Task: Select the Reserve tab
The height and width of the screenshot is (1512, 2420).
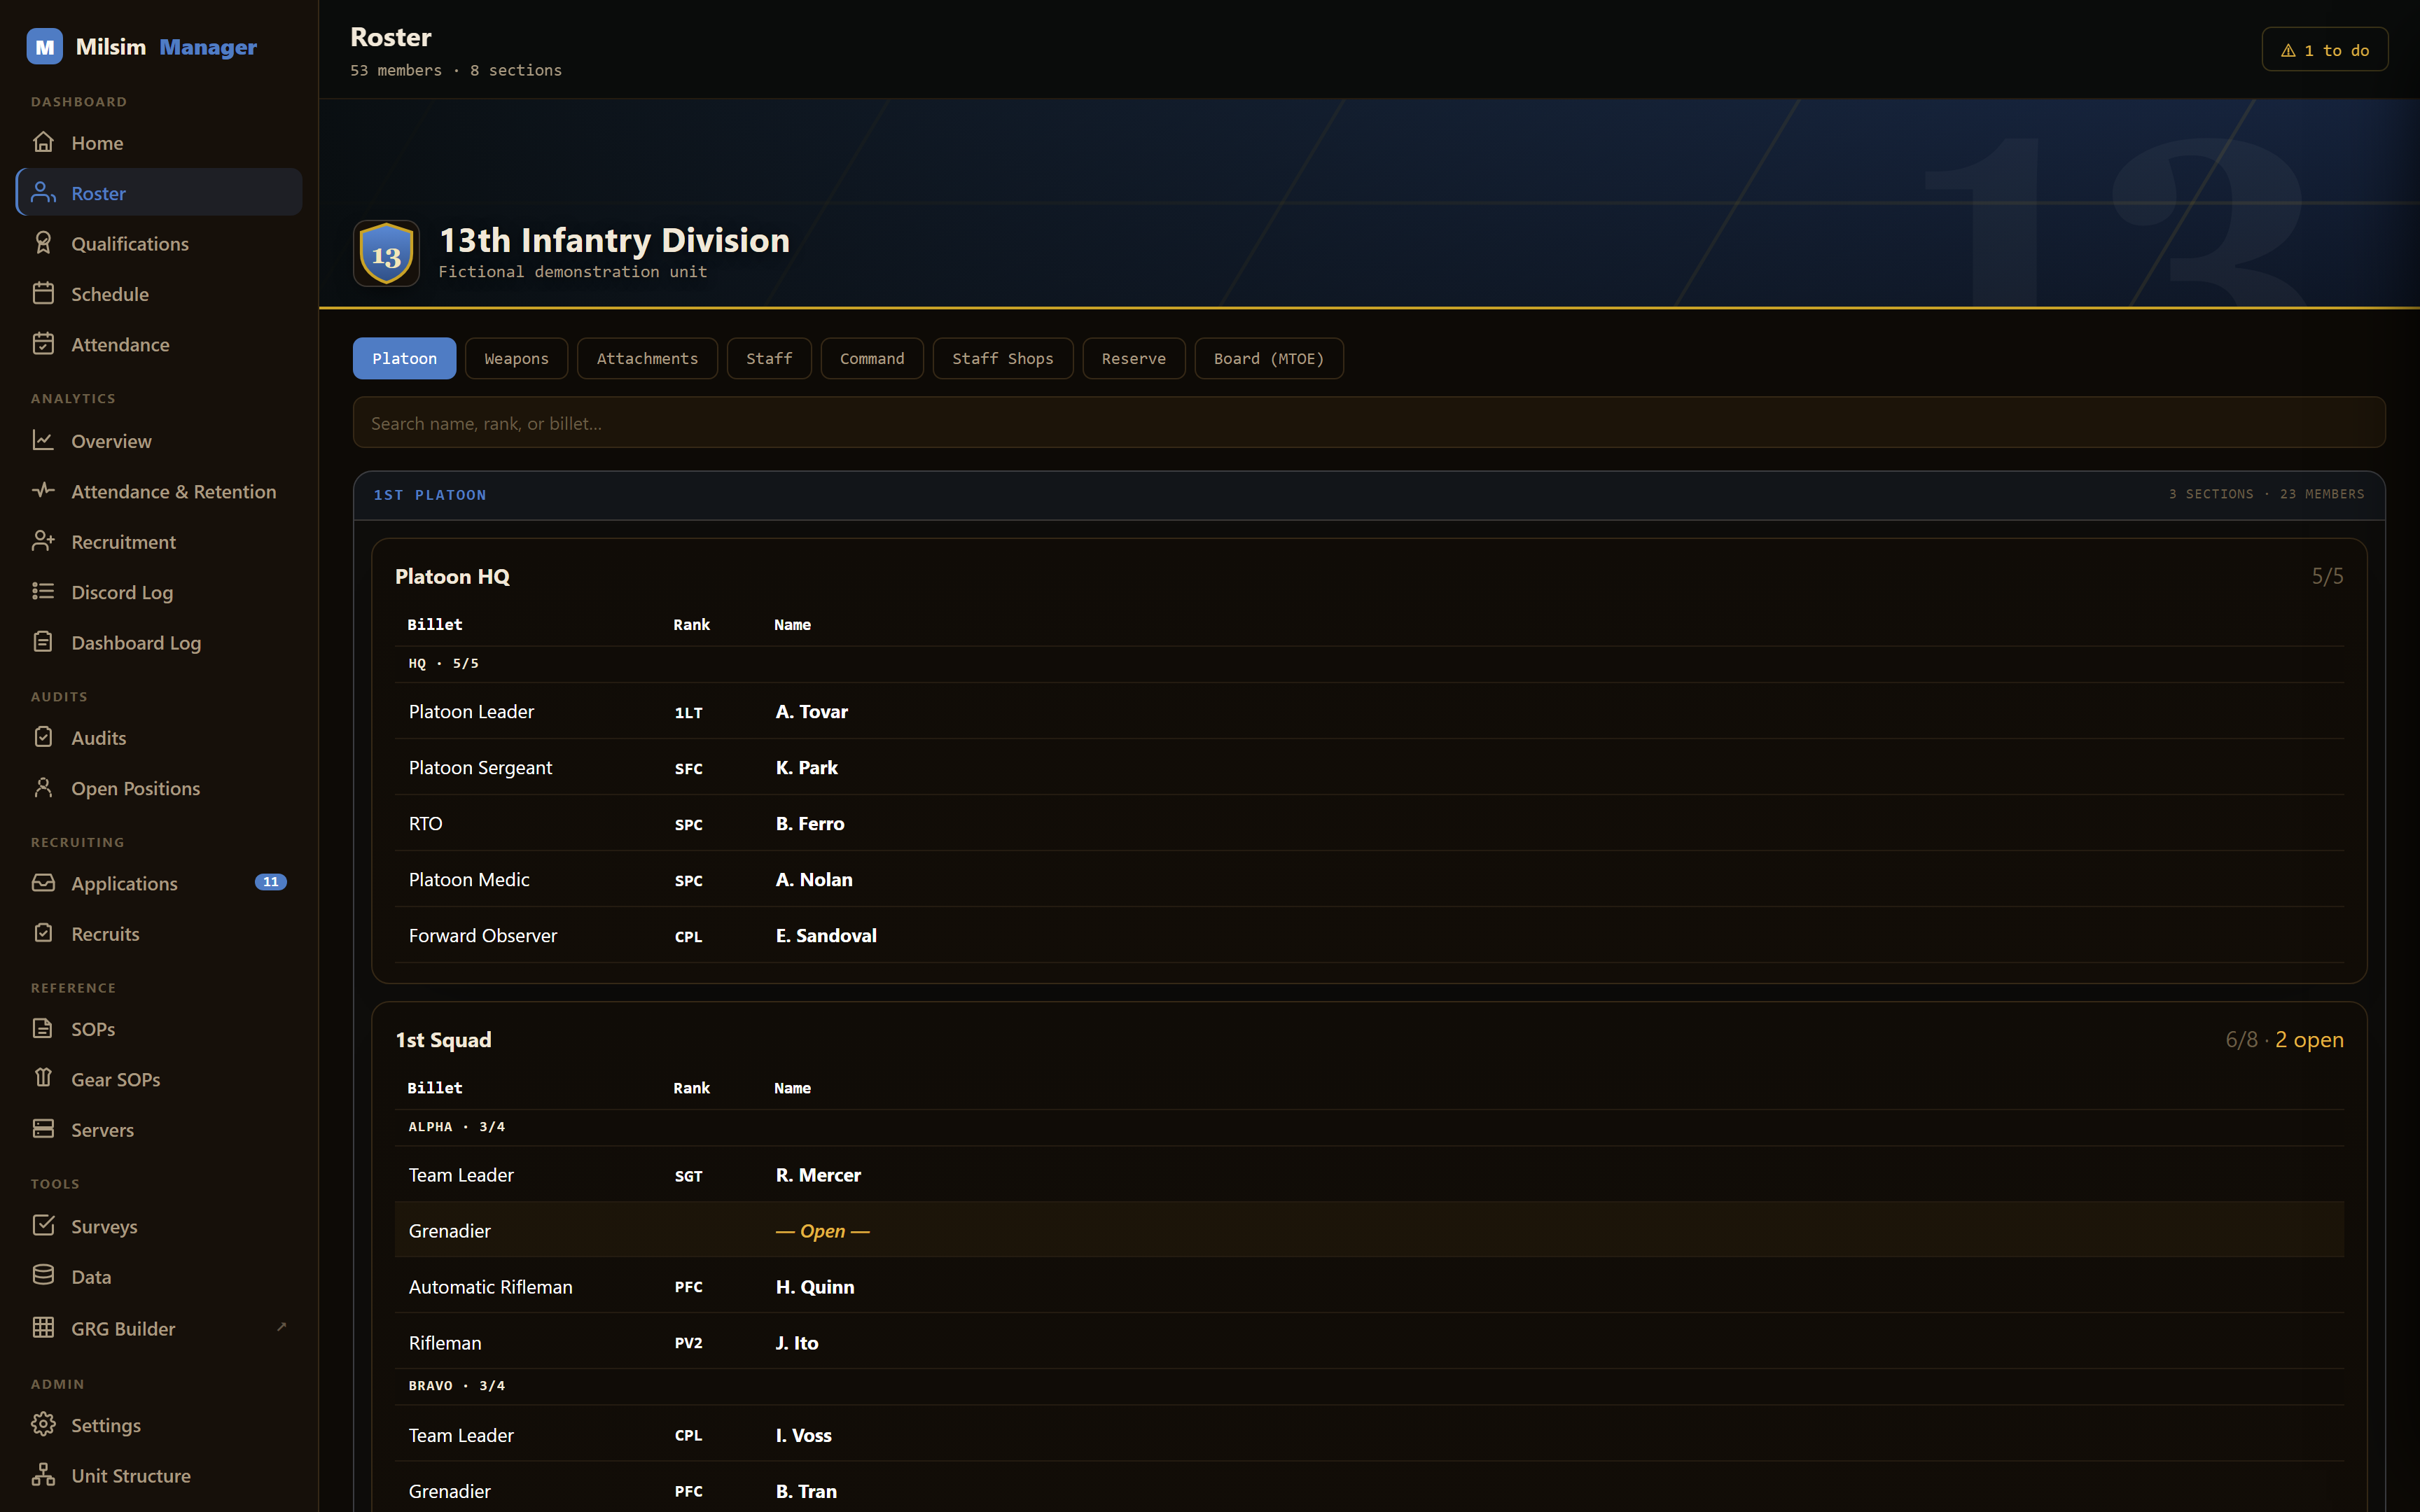Action: [x=1134, y=358]
